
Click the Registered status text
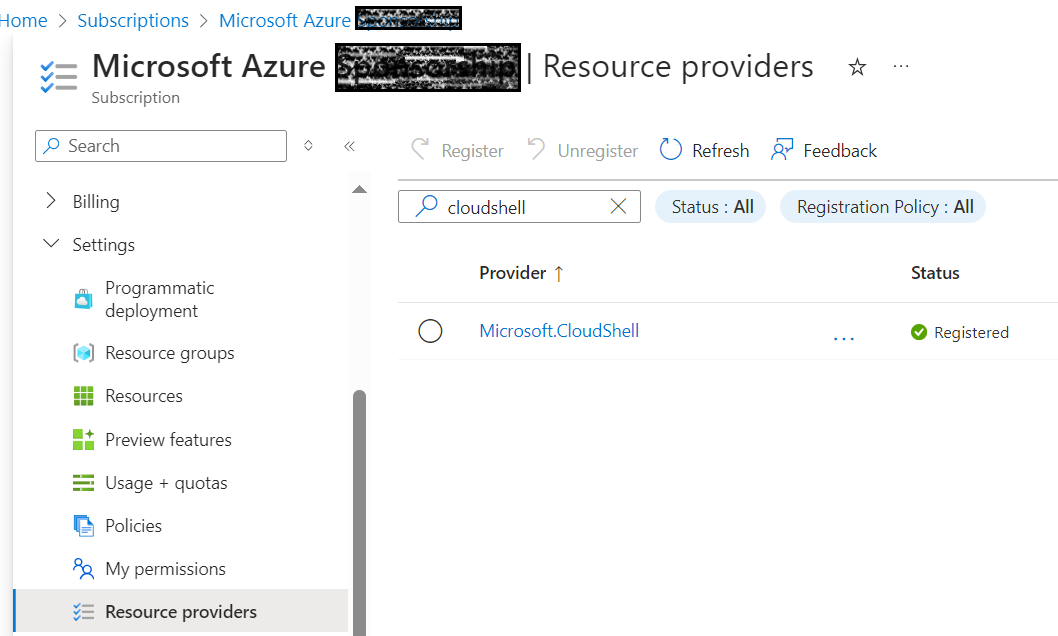click(971, 332)
